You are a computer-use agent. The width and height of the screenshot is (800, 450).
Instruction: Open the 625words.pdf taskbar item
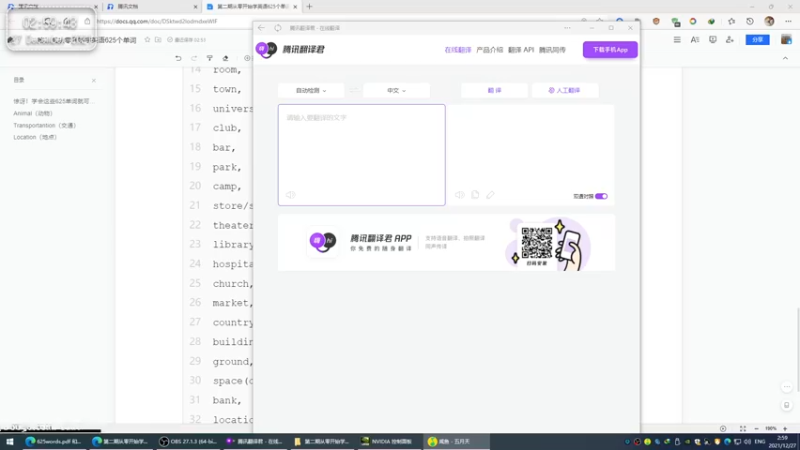54,441
